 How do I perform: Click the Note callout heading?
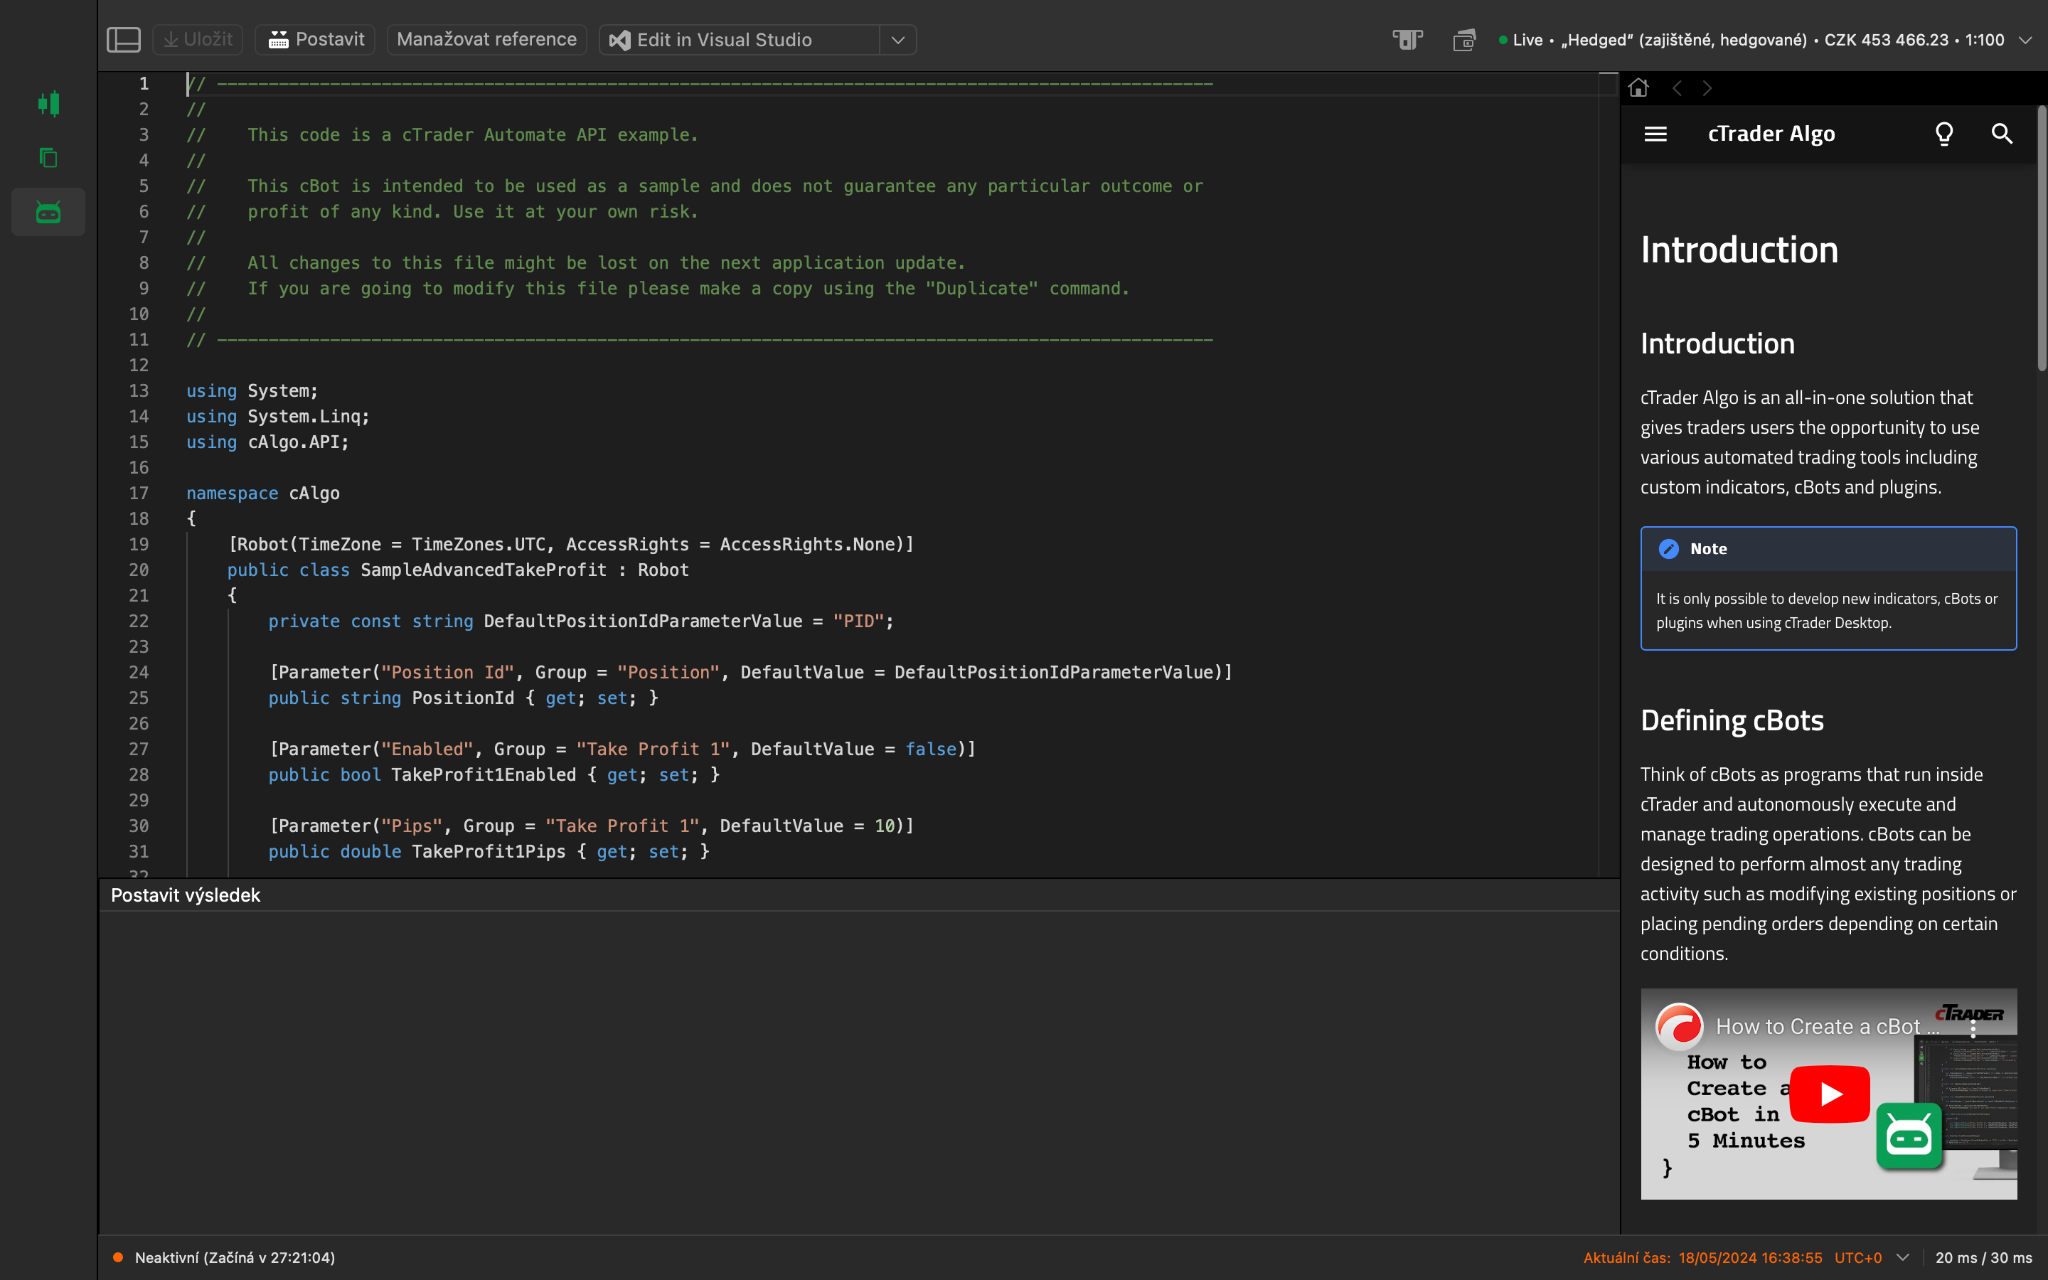click(x=1708, y=549)
